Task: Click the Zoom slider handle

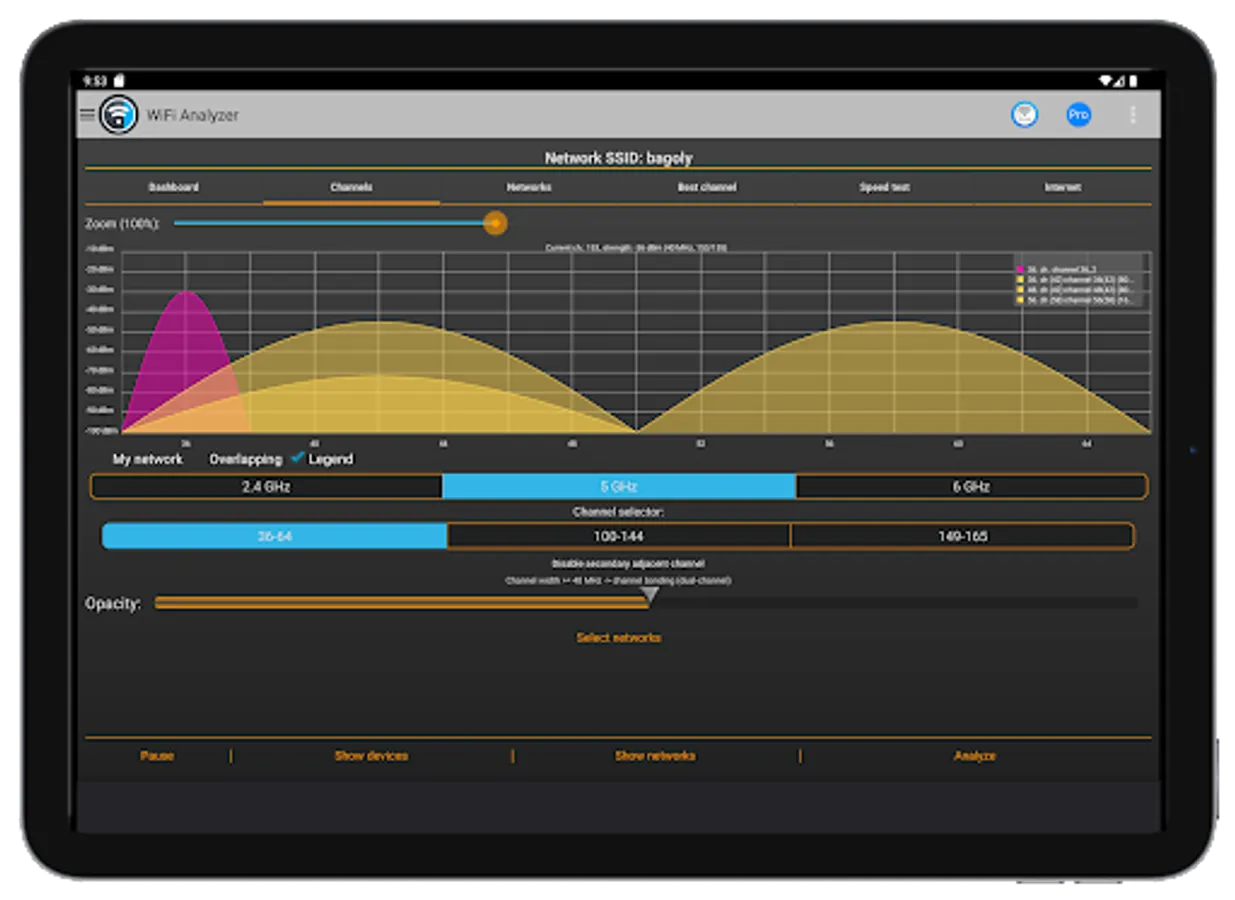Action: click(x=495, y=223)
